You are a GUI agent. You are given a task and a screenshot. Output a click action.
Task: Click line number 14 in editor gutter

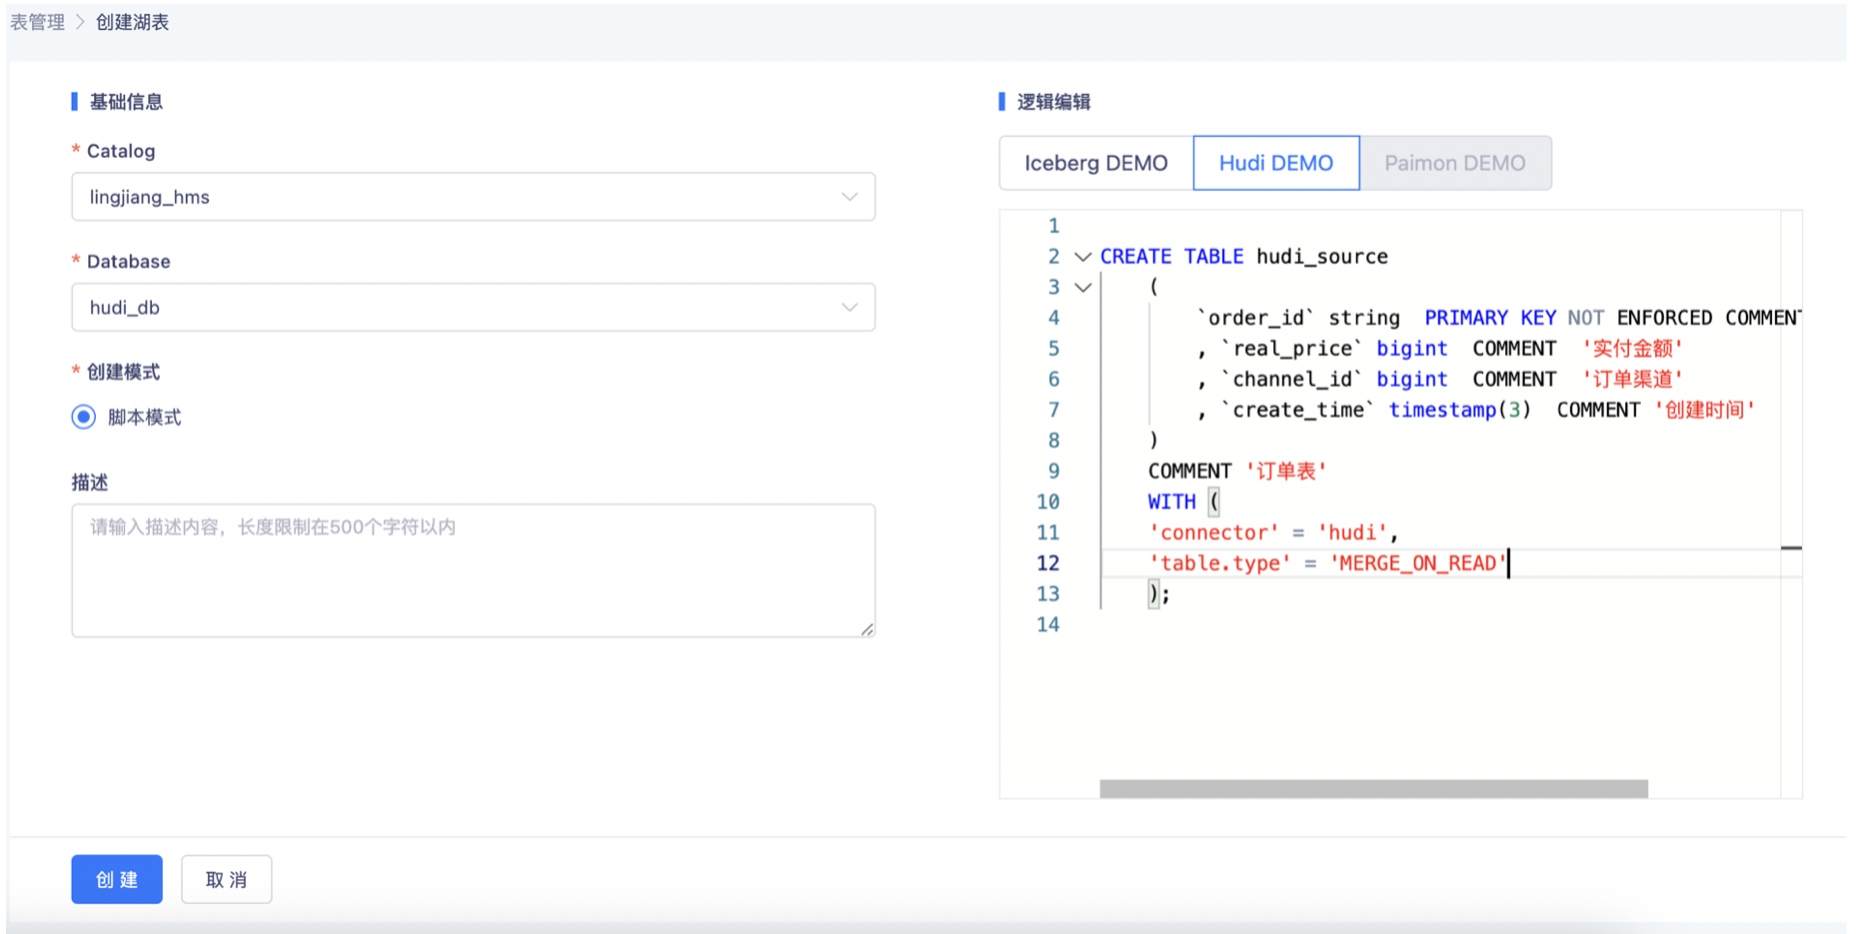(x=1047, y=625)
